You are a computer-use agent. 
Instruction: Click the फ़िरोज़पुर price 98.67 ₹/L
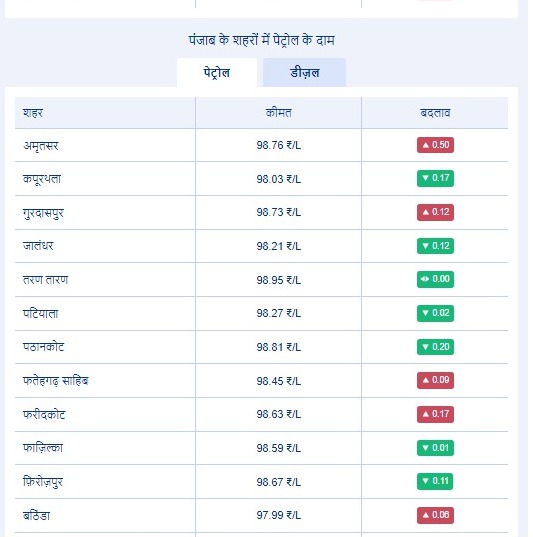278,482
